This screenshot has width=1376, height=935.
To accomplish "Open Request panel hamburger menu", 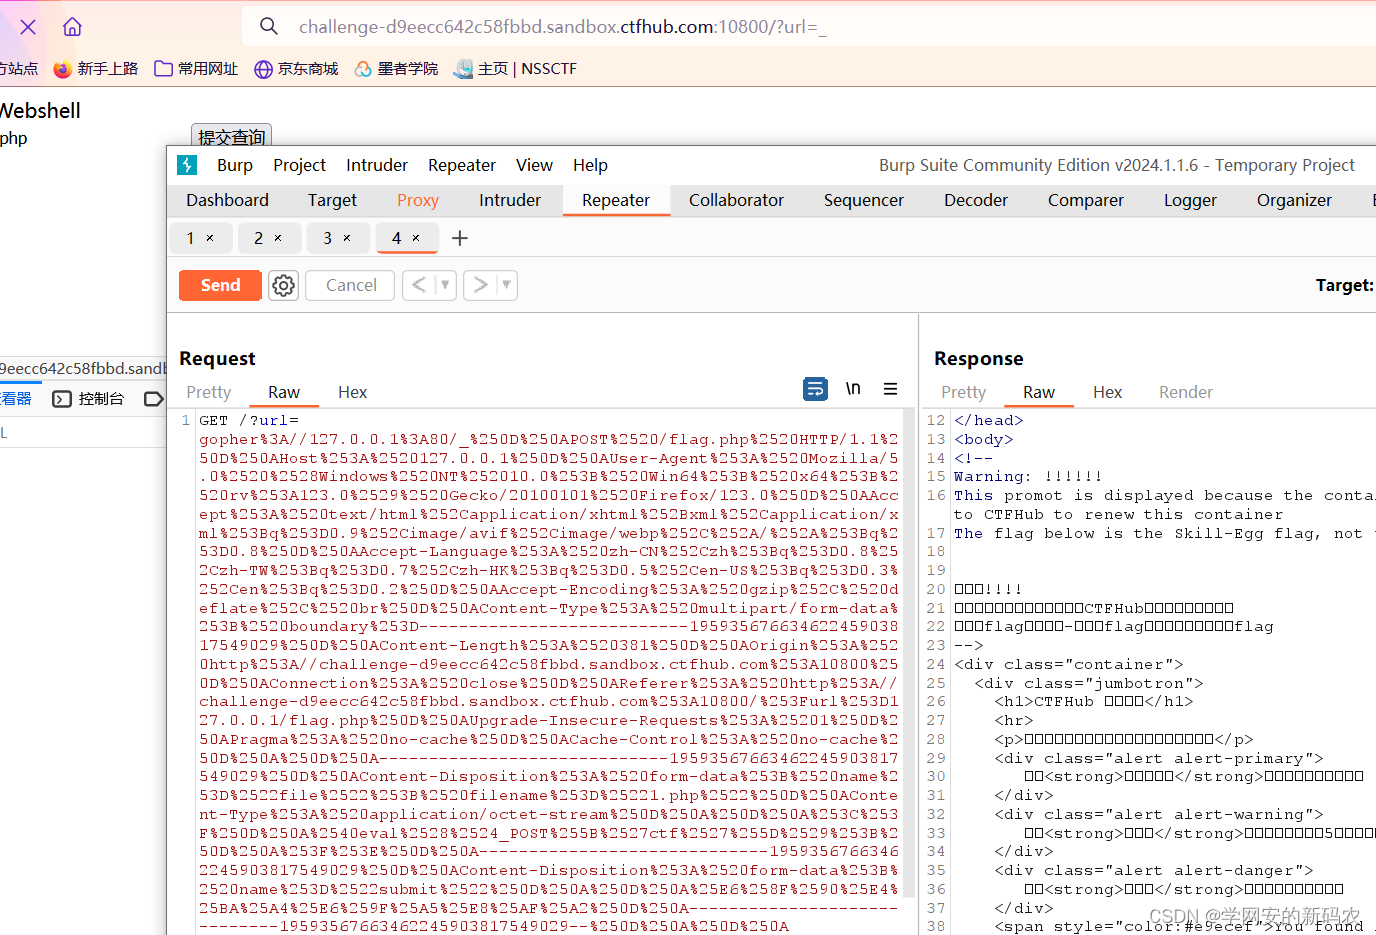I will [x=890, y=389].
